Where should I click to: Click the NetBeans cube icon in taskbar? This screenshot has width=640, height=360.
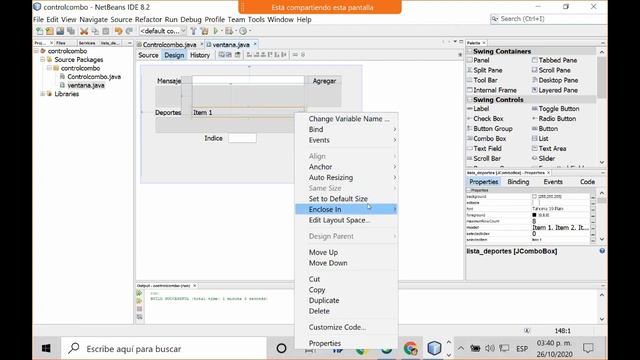pos(434,348)
